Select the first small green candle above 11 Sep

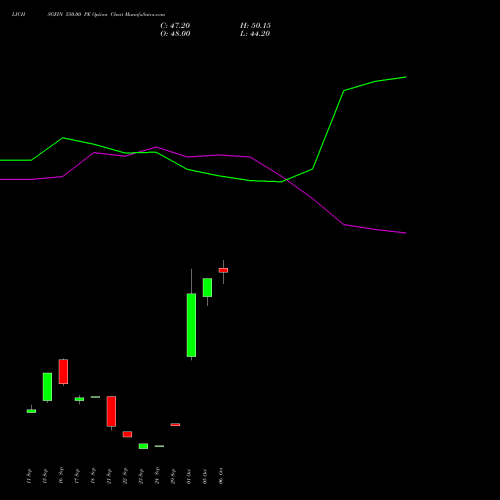(31, 411)
